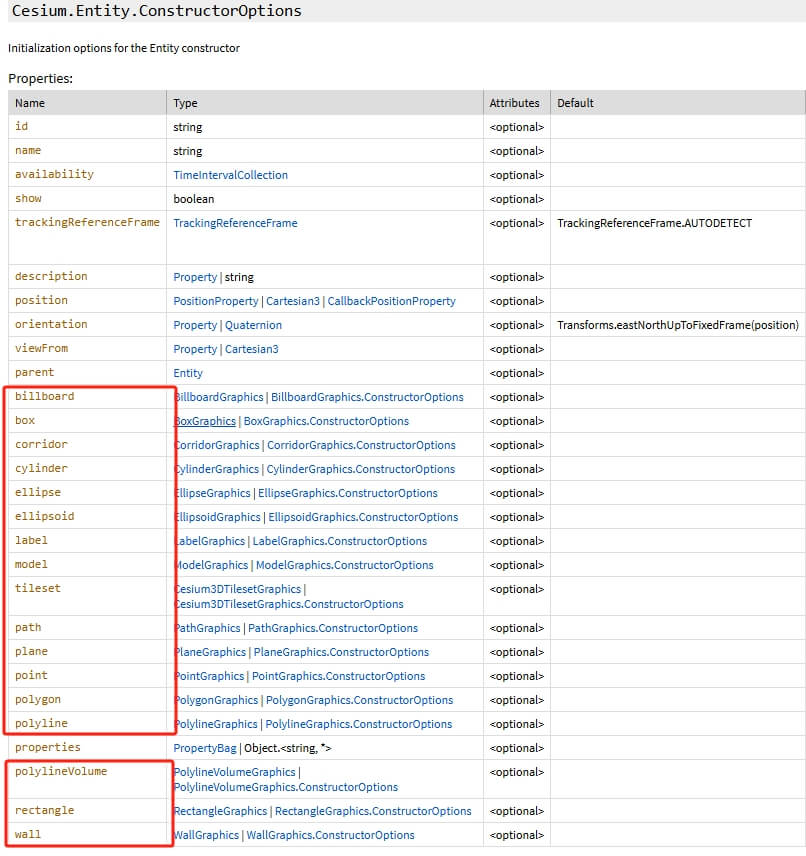
Task: Open the Entity link in parent row
Action: [188, 373]
